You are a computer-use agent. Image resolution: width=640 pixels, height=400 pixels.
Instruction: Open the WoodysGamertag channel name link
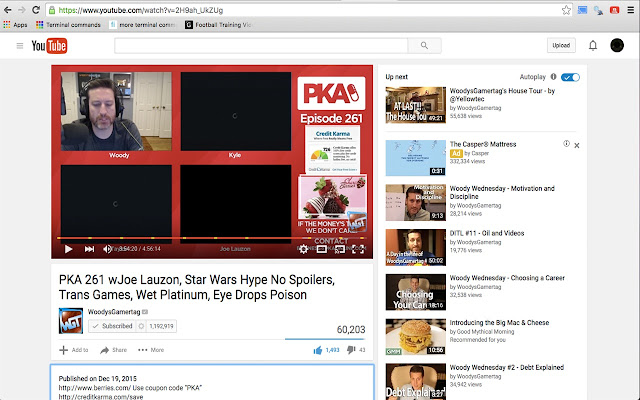coord(114,312)
